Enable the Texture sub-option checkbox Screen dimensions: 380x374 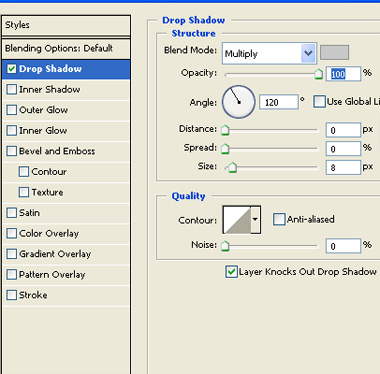(x=24, y=192)
